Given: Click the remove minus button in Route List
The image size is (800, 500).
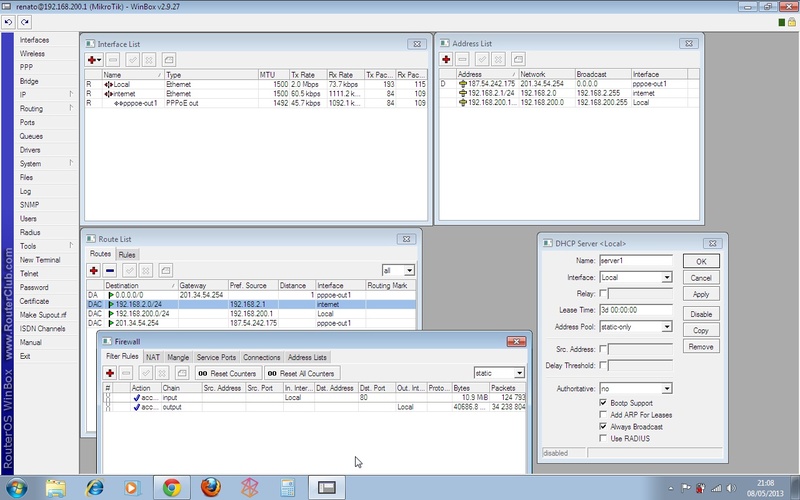Looking at the screenshot, I should (110, 270).
